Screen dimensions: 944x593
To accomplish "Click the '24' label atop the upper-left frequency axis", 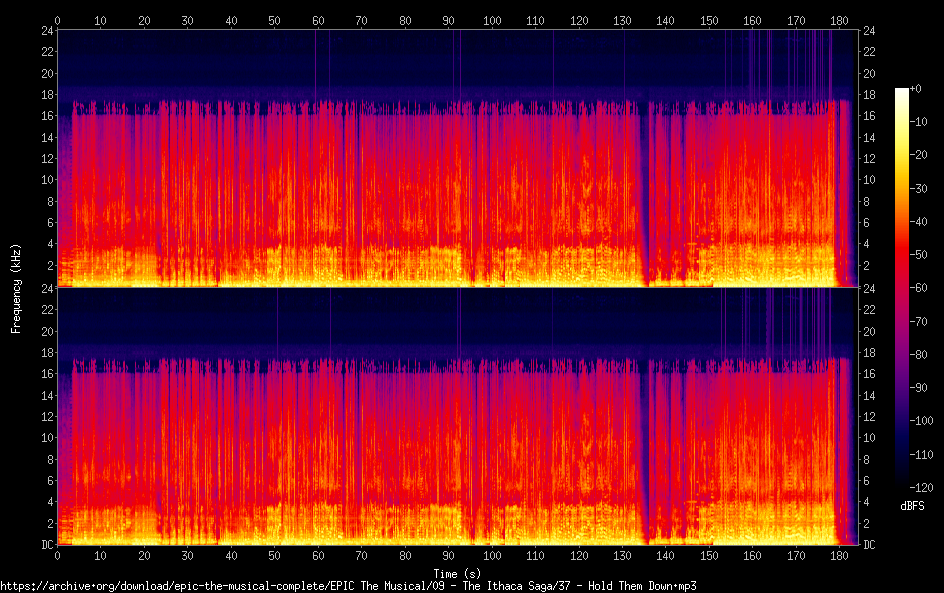I will pyautogui.click(x=46, y=31).
